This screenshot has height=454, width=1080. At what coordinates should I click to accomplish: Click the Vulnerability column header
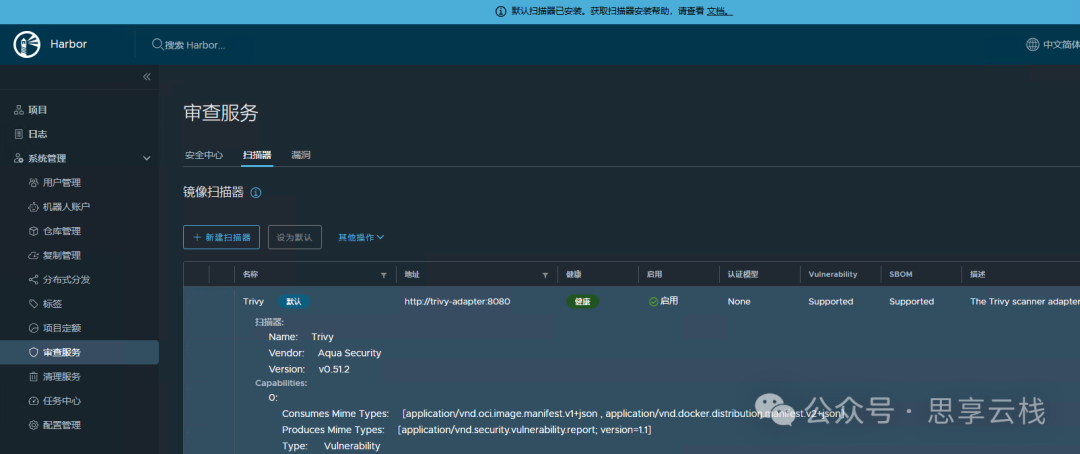point(833,274)
